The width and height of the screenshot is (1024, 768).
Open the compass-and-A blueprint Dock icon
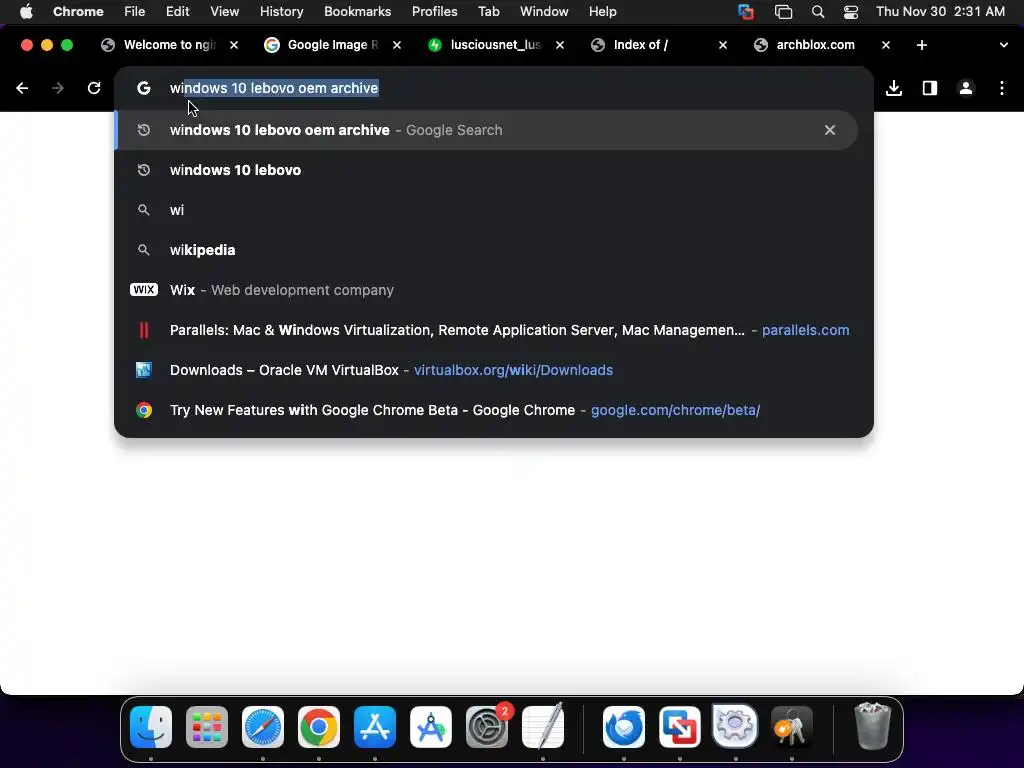tap(431, 727)
